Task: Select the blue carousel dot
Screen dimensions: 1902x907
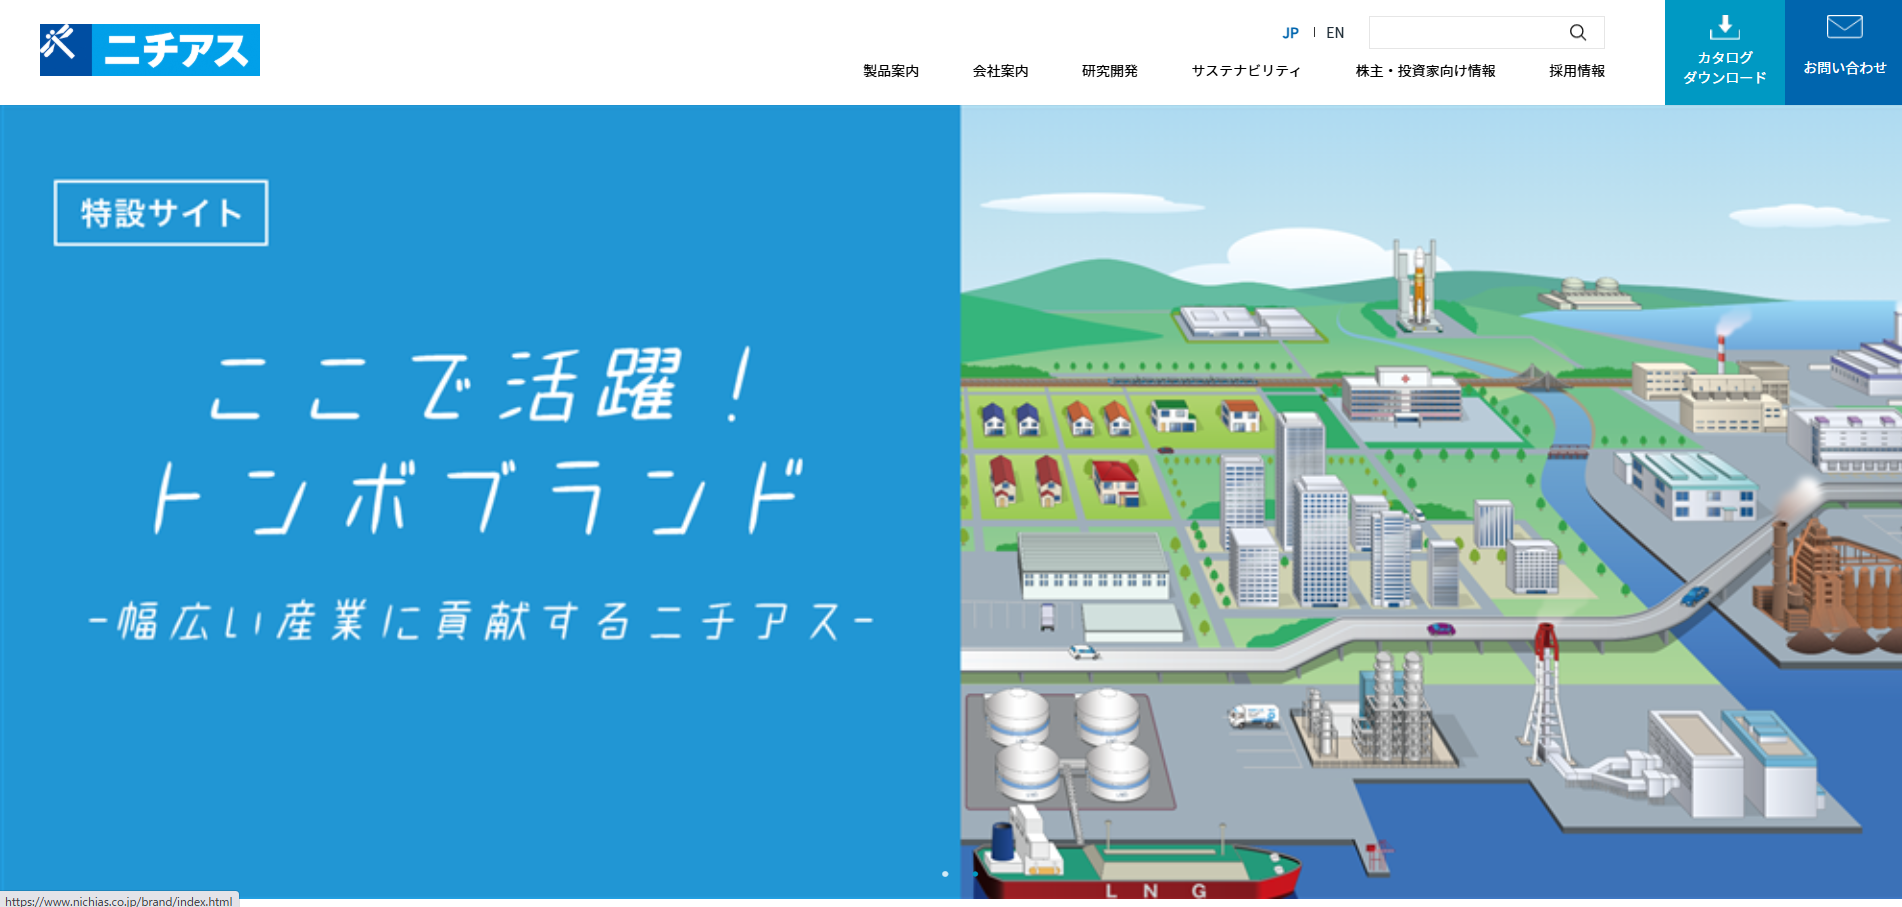Action: pos(975,874)
